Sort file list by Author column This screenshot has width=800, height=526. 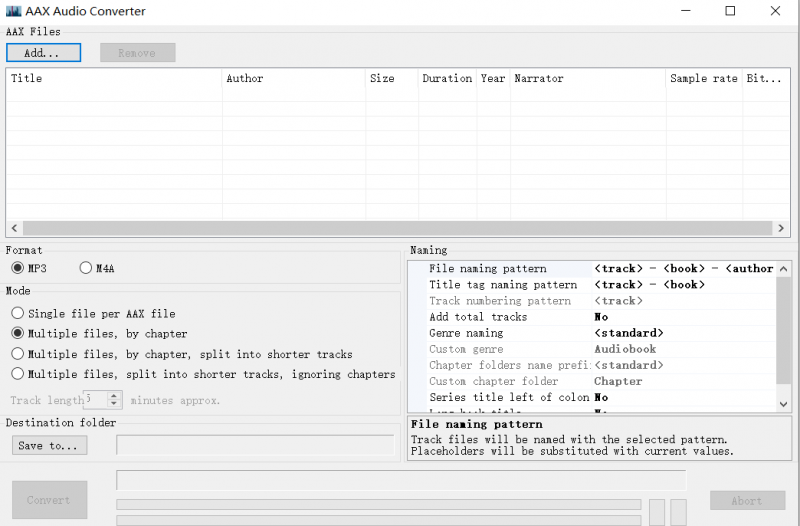point(294,79)
